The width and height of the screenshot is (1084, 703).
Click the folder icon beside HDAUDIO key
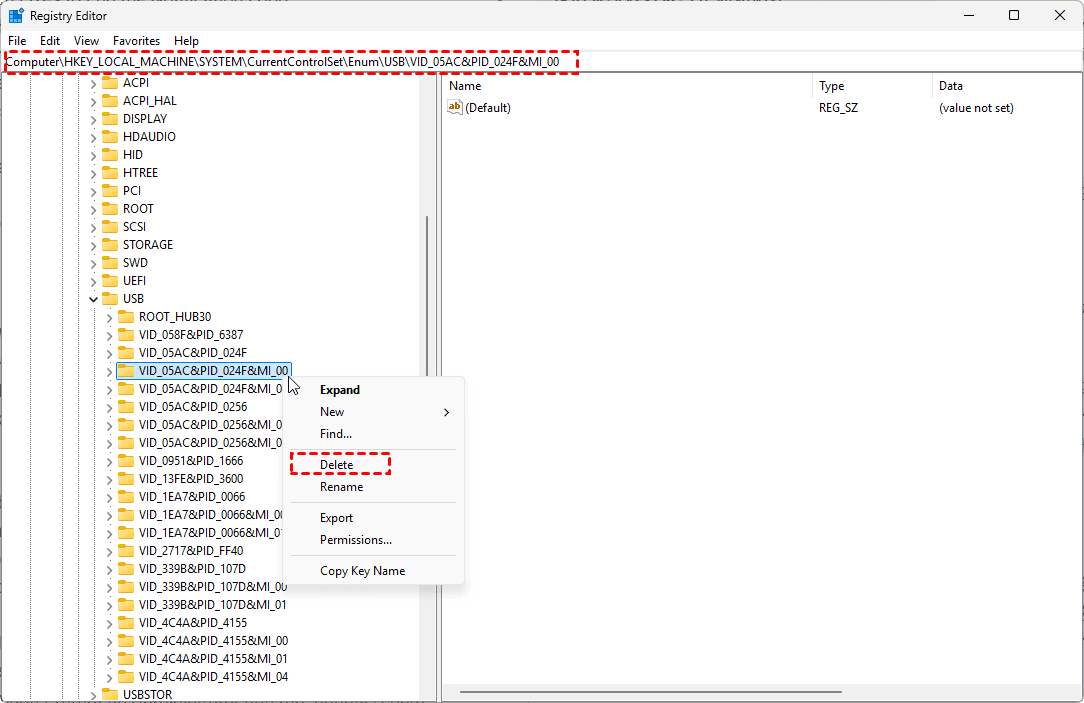click(110, 137)
